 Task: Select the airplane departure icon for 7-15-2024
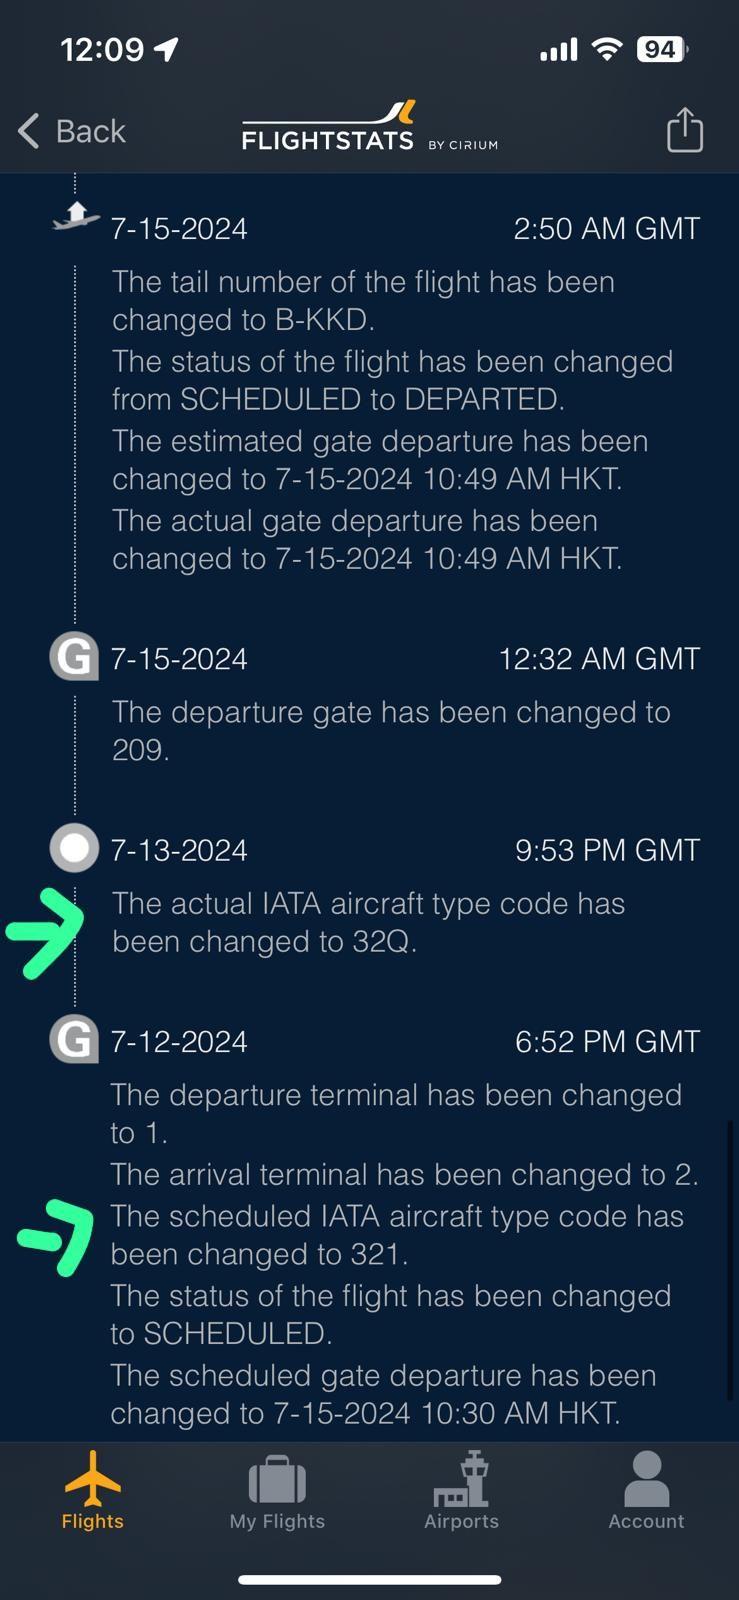(x=75, y=216)
